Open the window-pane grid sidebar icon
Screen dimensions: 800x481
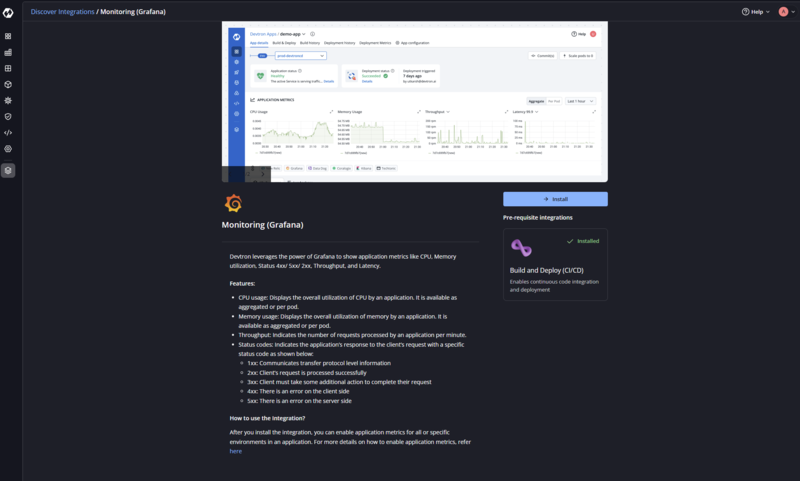coord(8,68)
